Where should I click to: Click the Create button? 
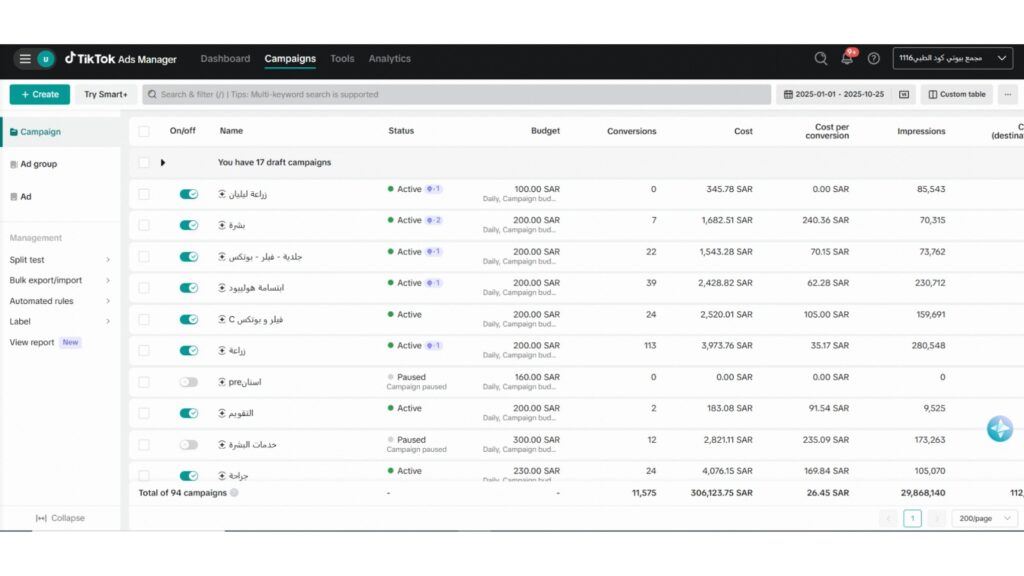click(x=40, y=95)
